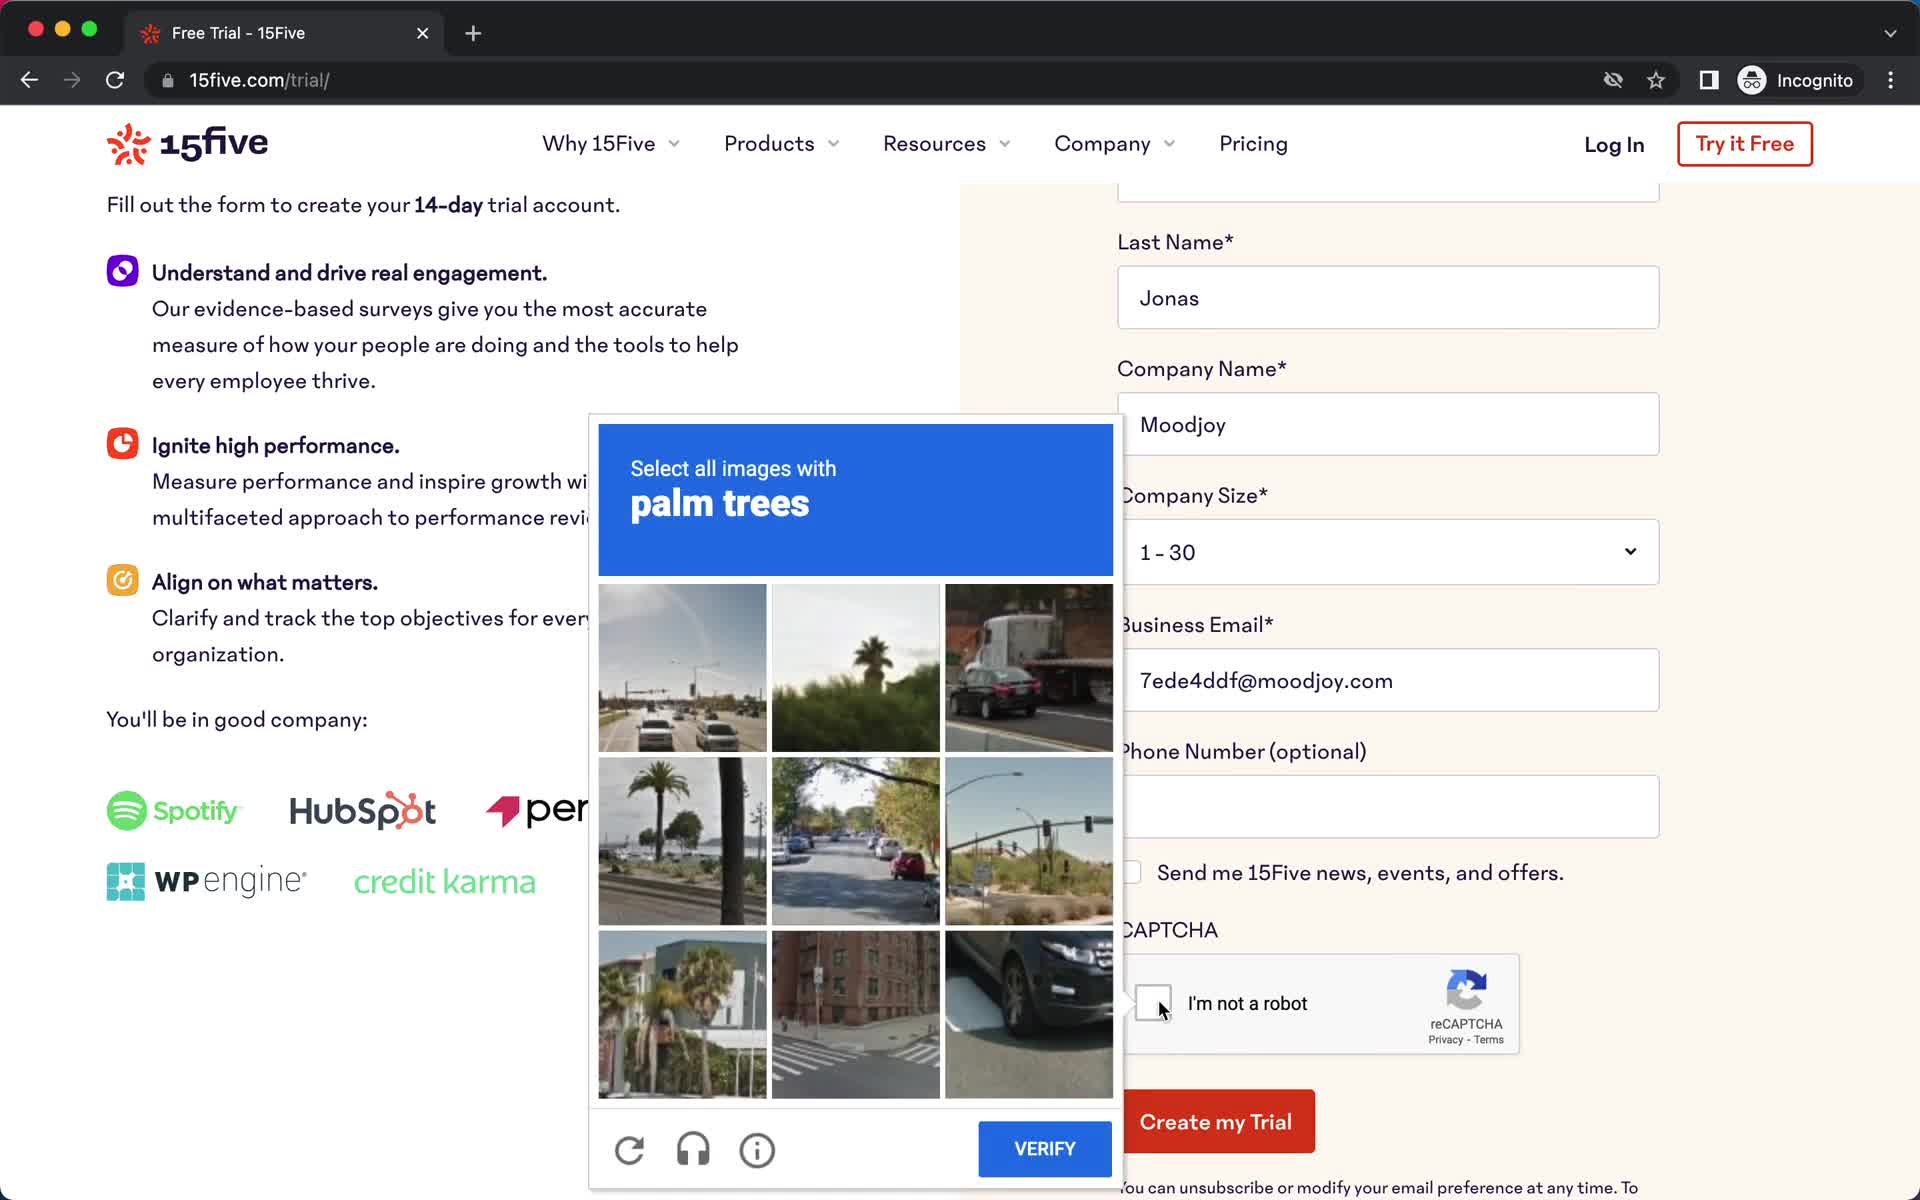Click the red performance icon
Viewport: 1920px width, 1200px height.
(x=122, y=443)
